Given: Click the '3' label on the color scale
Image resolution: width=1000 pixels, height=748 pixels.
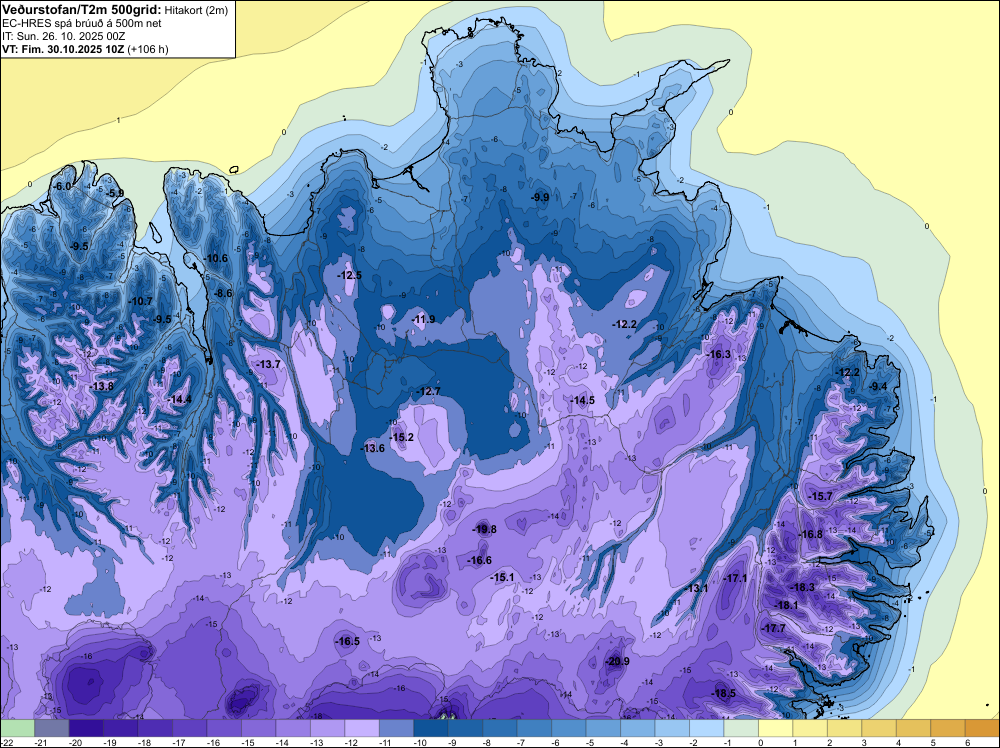Looking at the screenshot, I should (864, 742).
